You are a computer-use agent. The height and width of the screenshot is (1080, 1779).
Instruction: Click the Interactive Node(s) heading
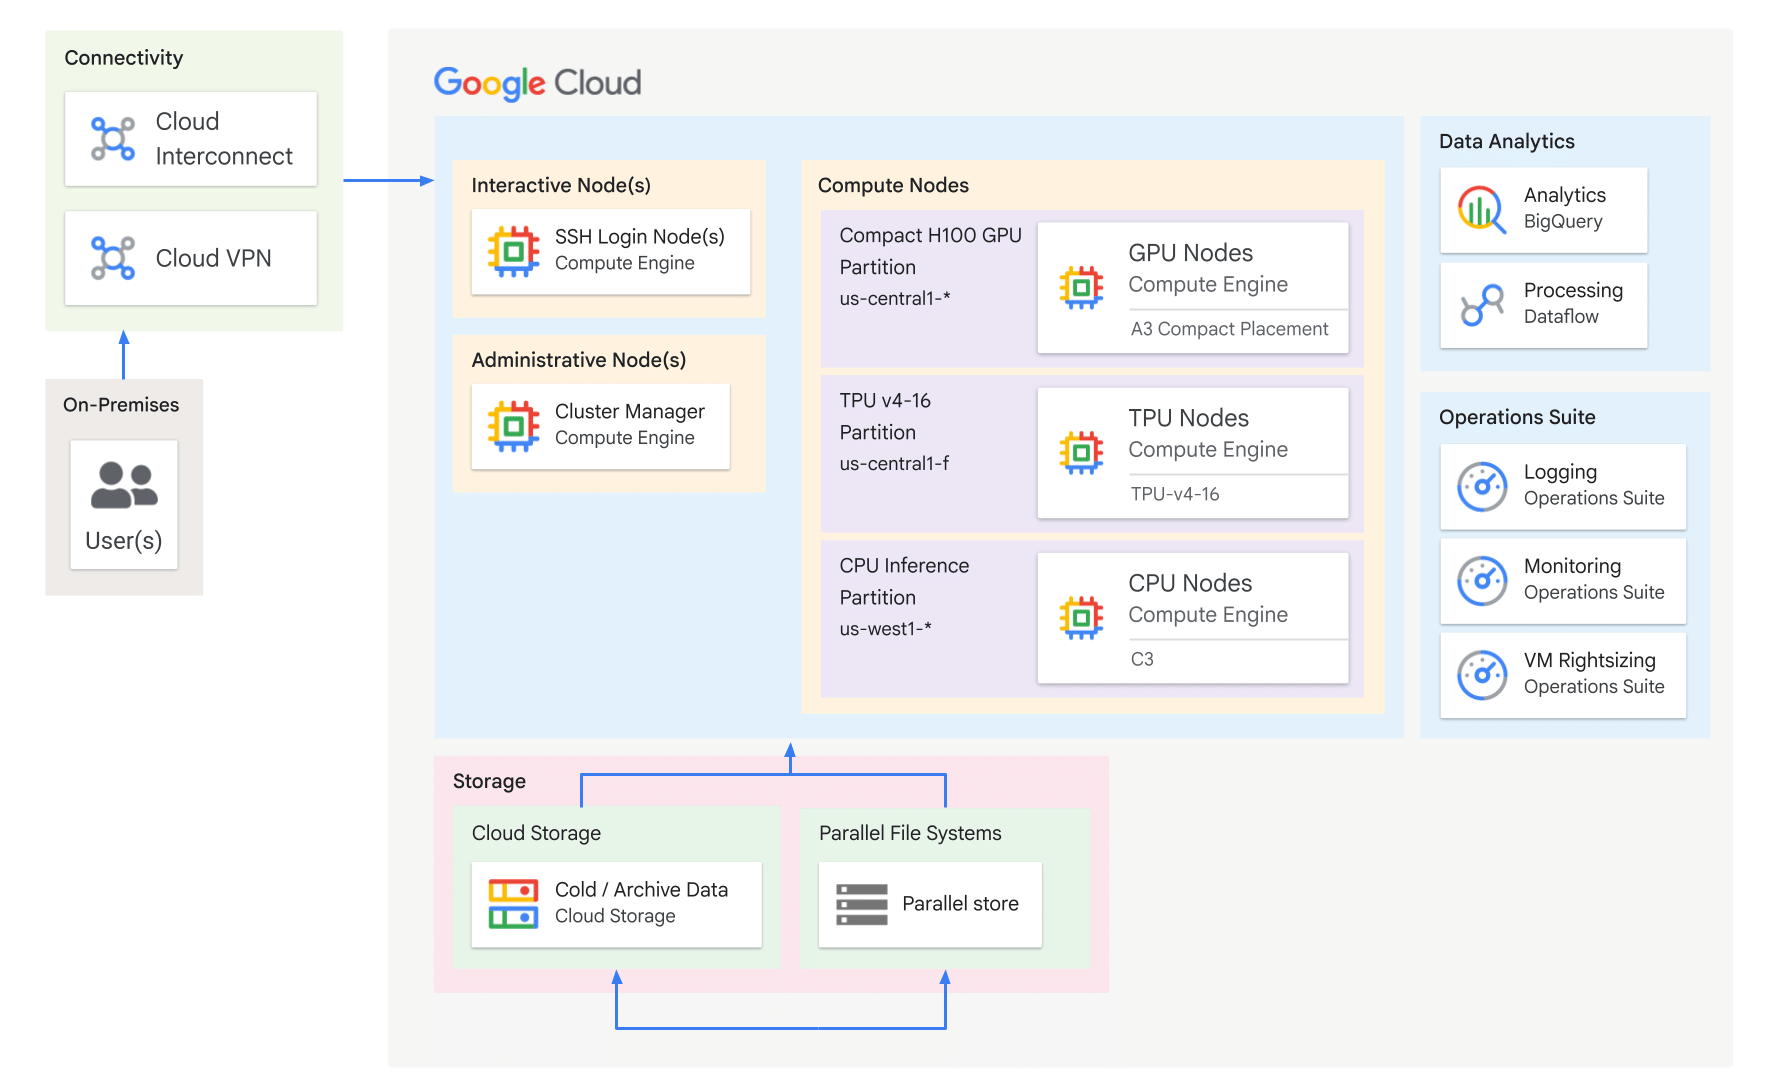click(561, 185)
